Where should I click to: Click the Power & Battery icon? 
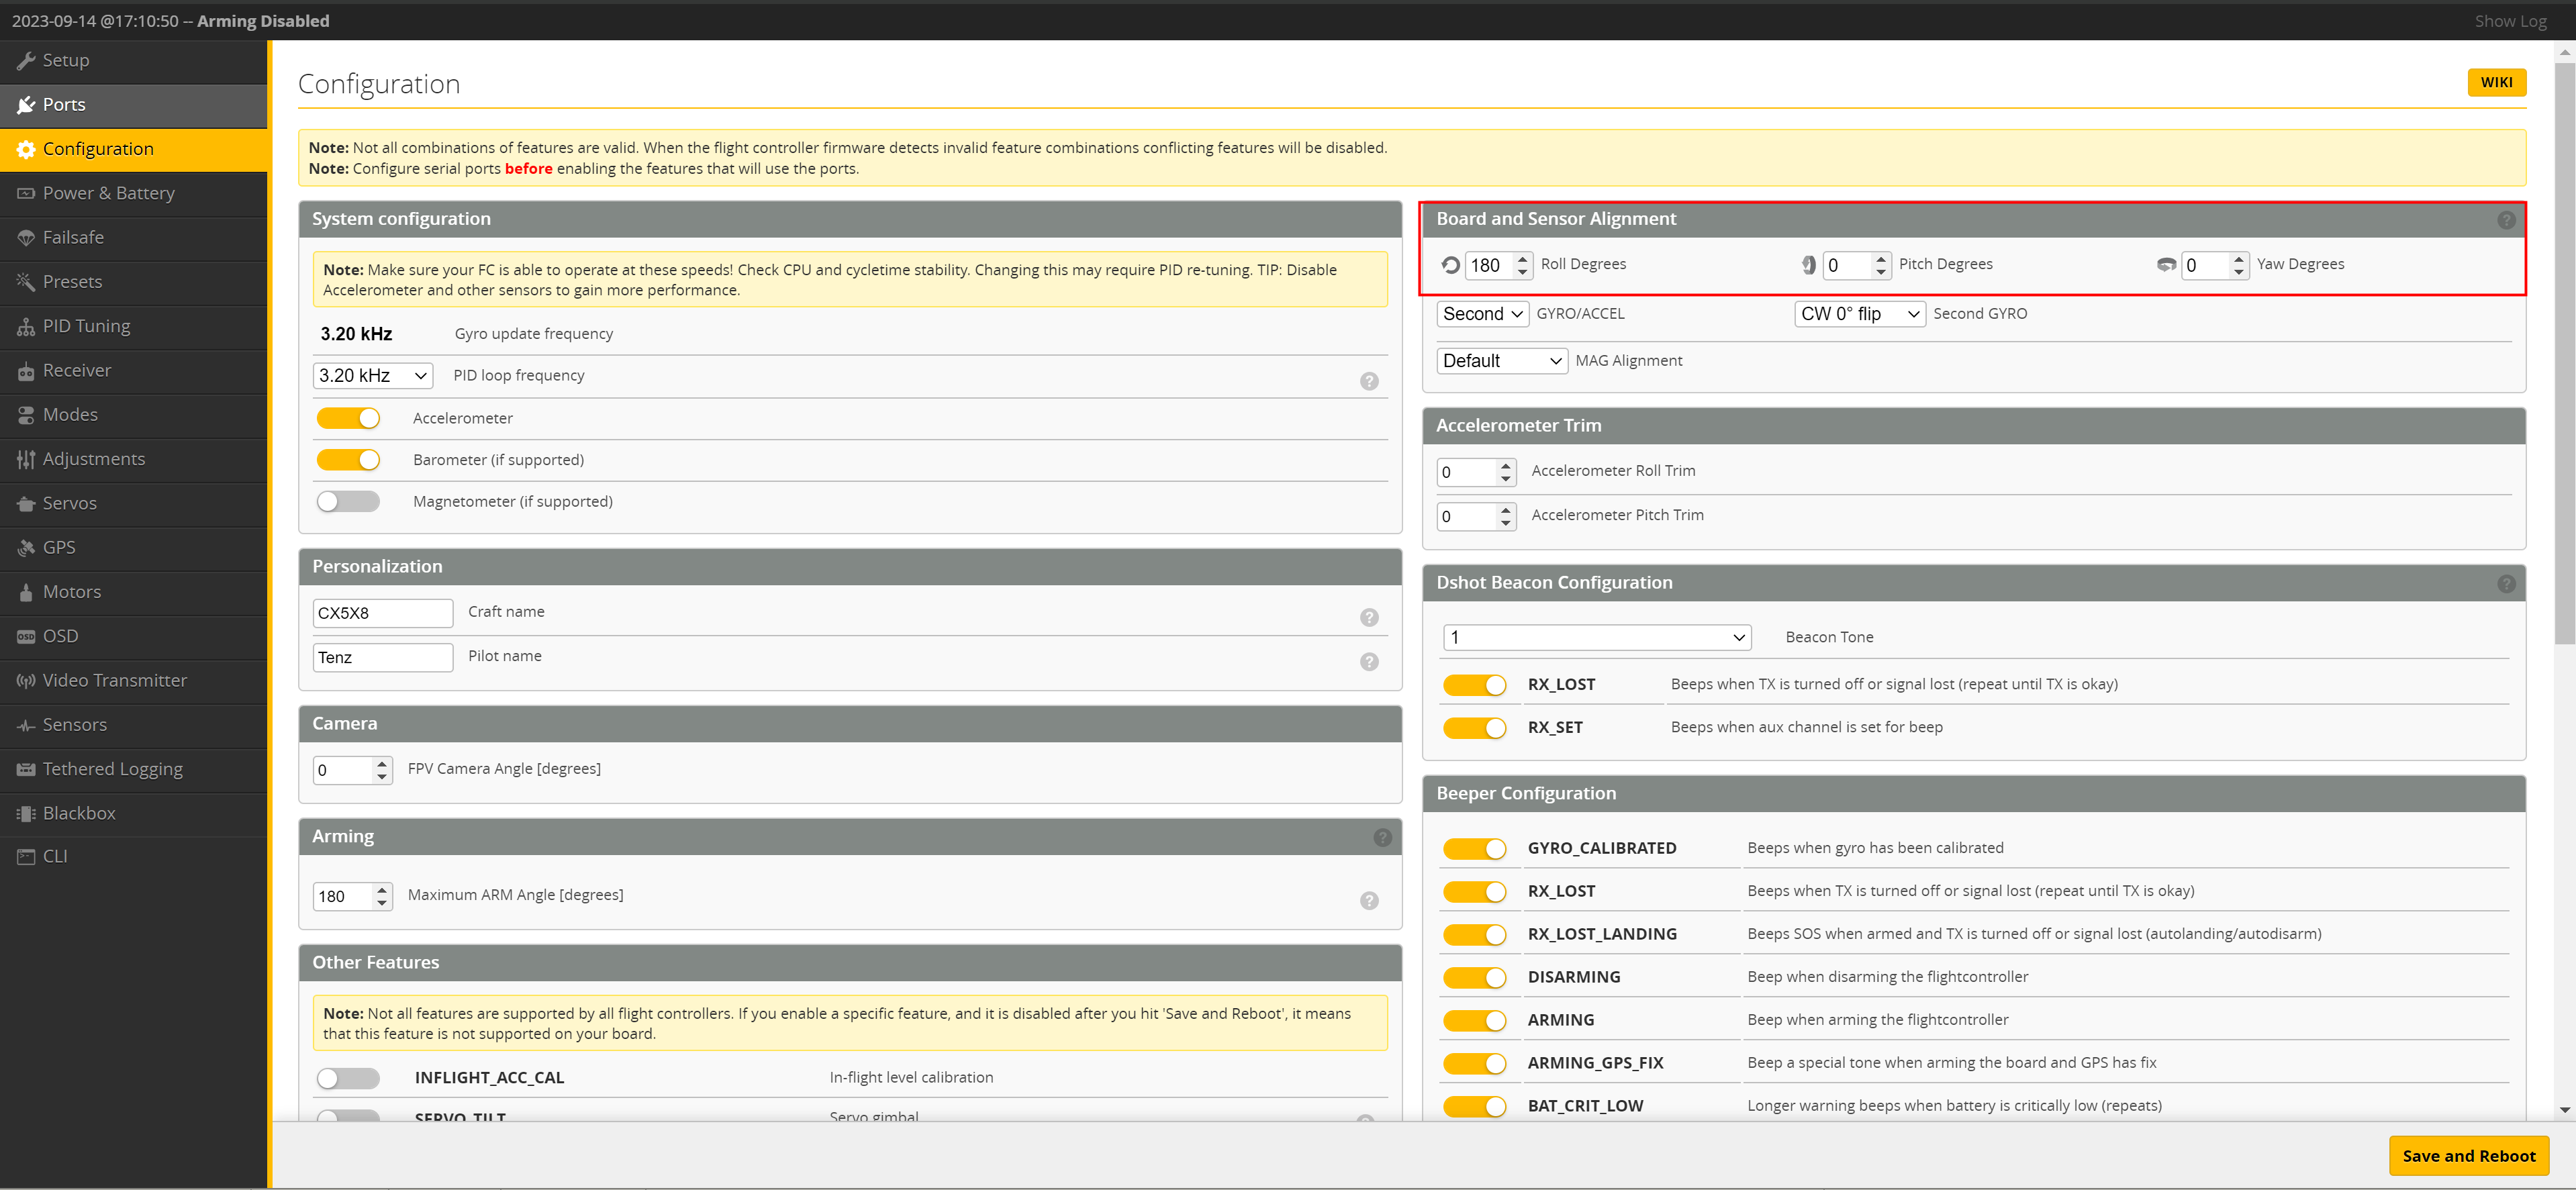tap(26, 194)
